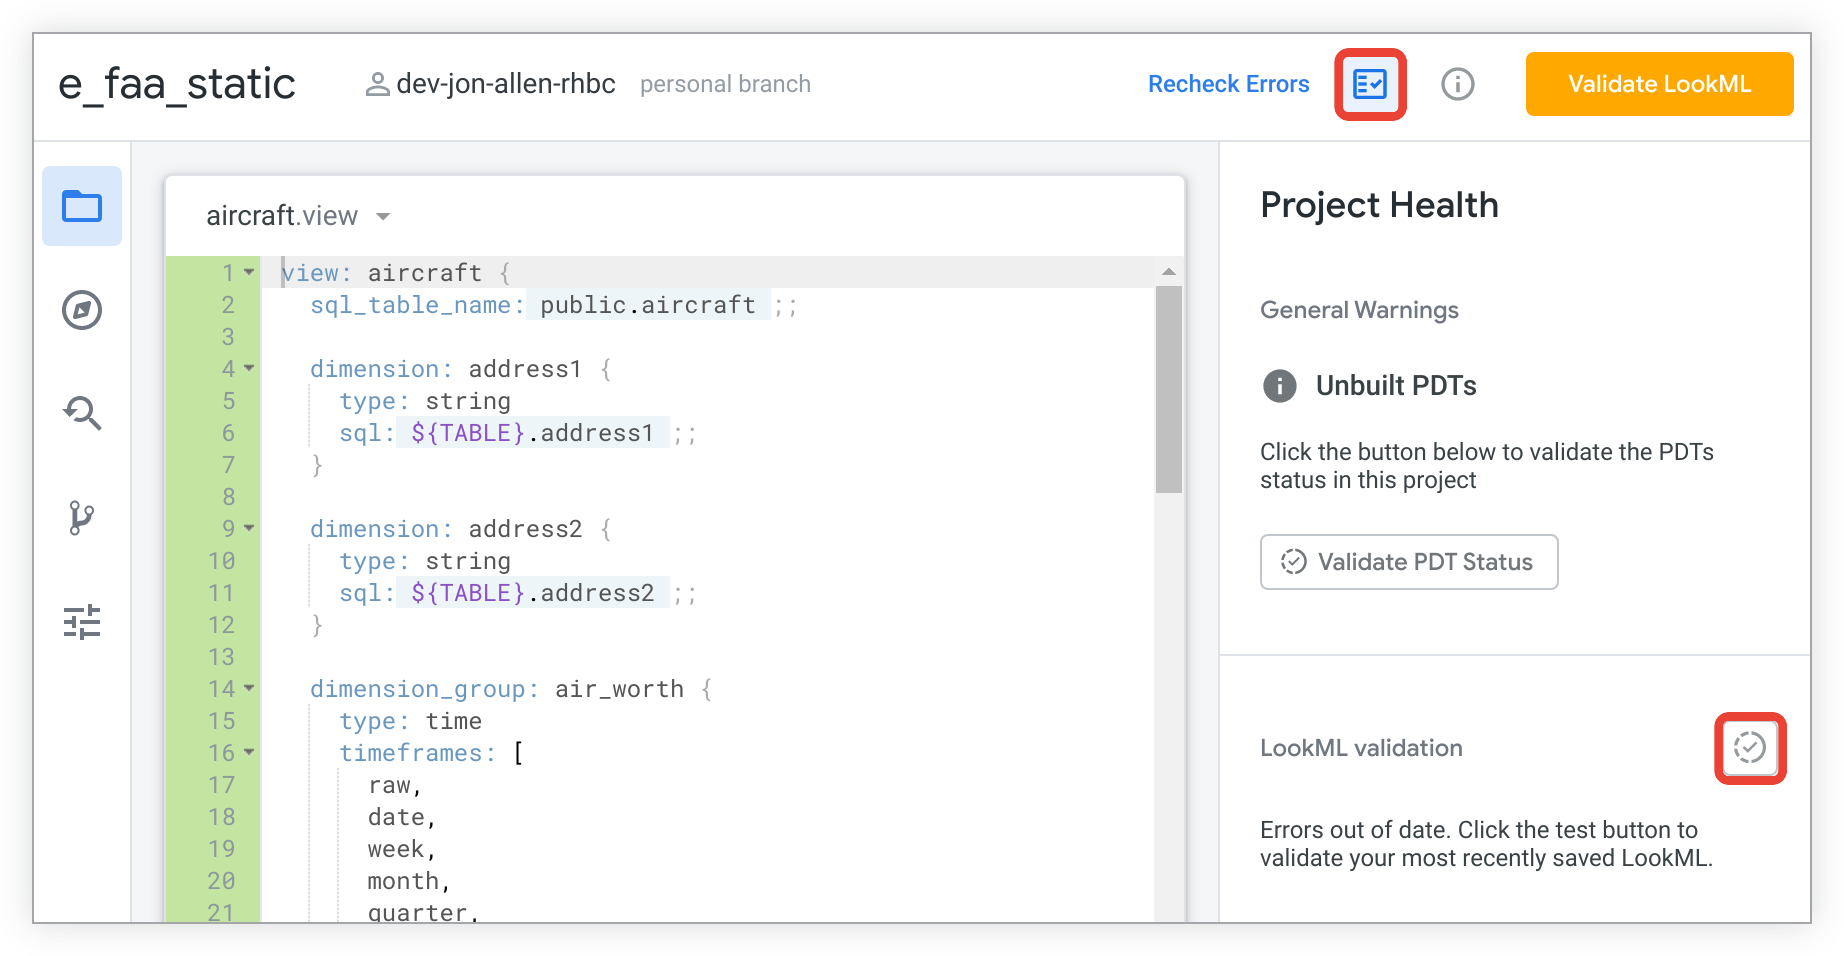This screenshot has height=956, width=1844.
Task: Open find and replace sidebar icon
Action: [82, 413]
